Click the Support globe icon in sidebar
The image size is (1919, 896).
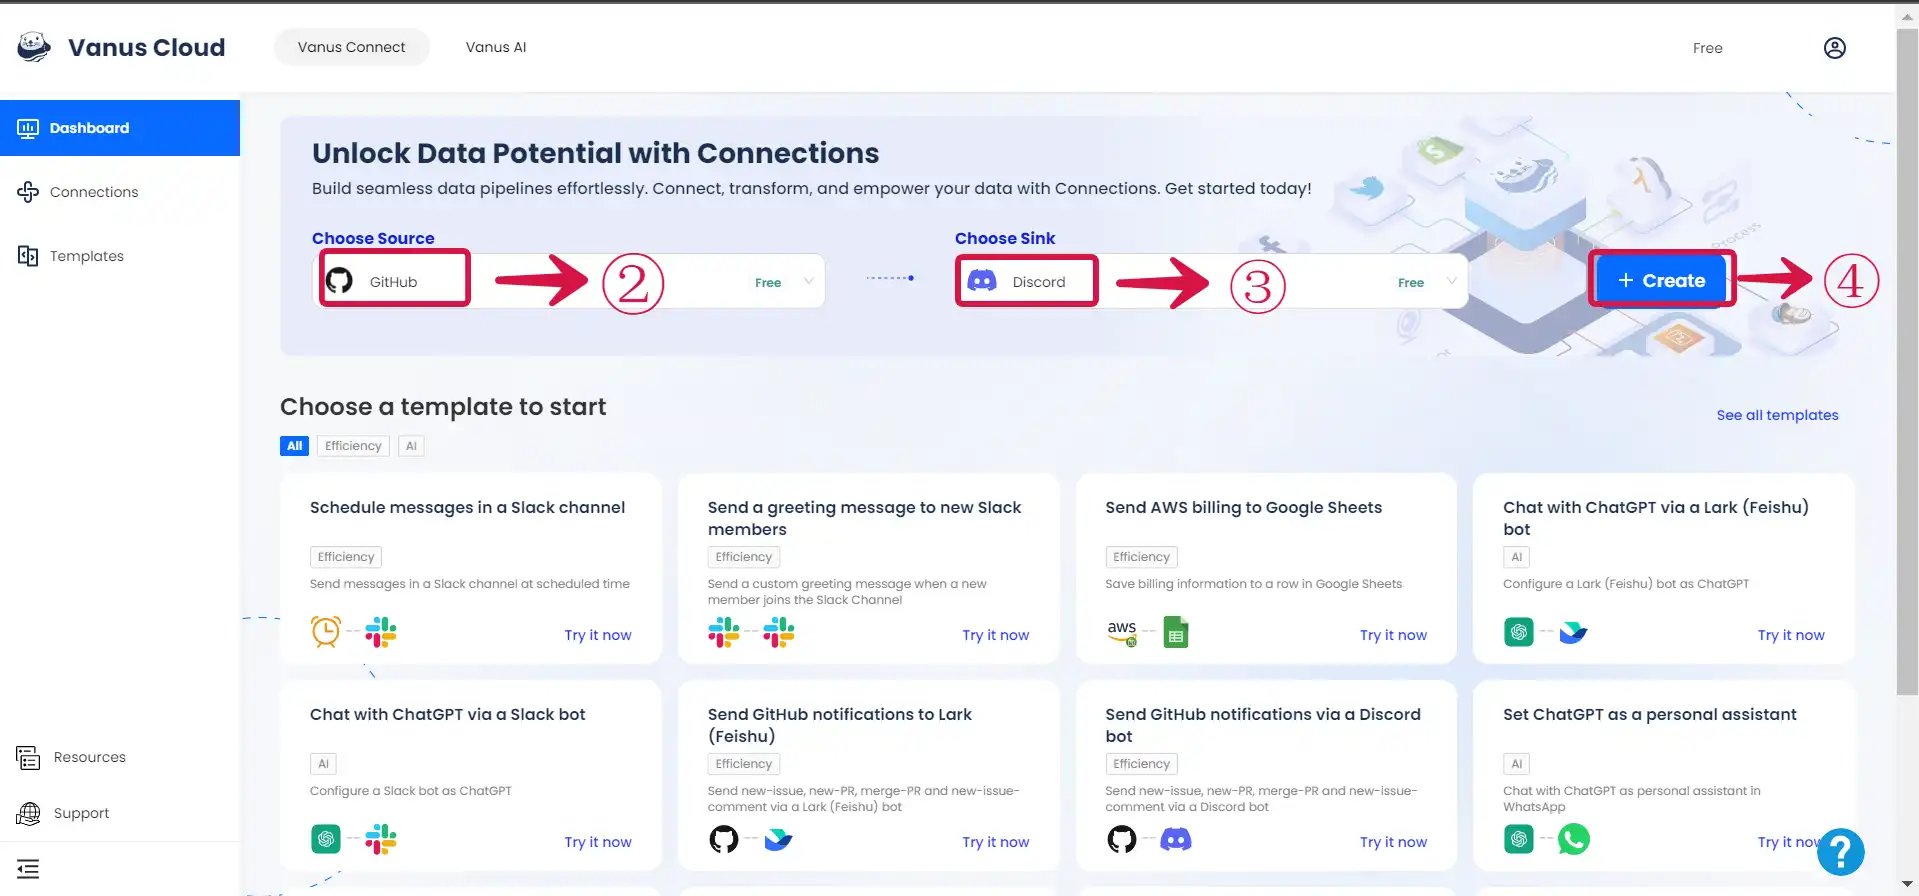pos(28,813)
